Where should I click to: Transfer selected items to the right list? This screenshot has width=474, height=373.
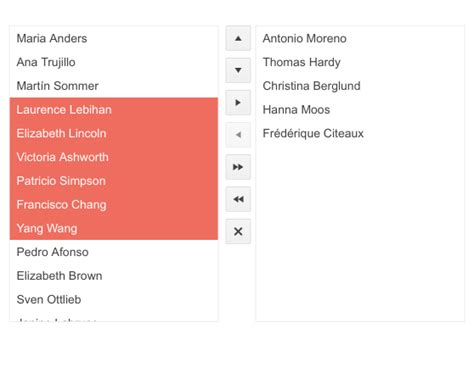point(238,103)
